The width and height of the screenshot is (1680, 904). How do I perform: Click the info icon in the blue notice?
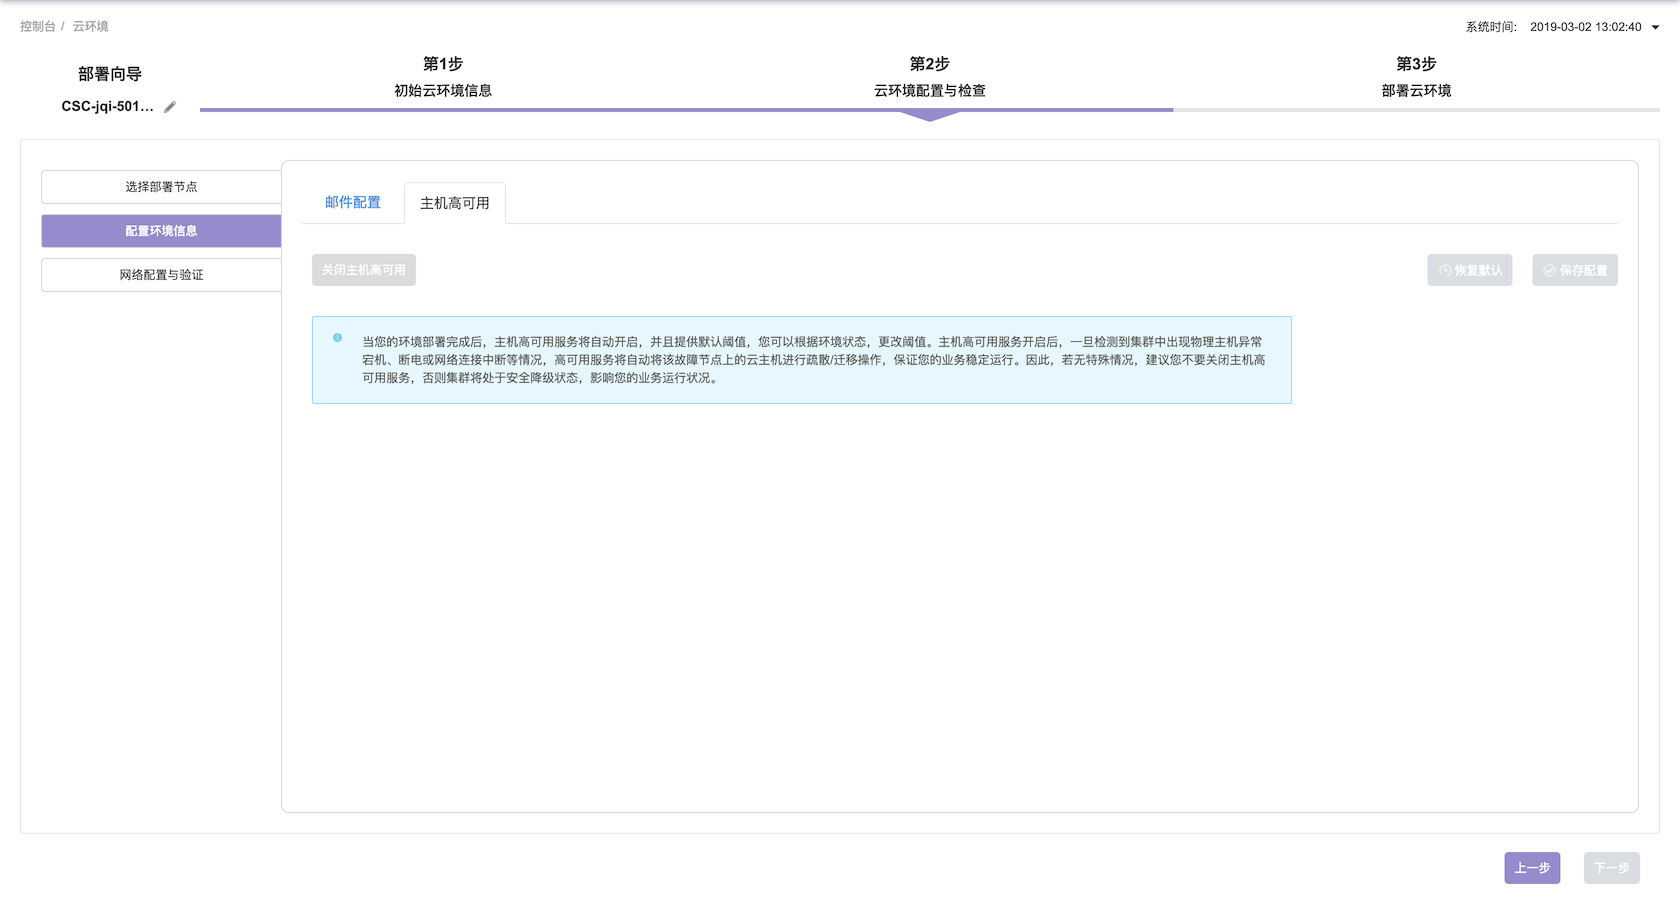pyautogui.click(x=338, y=338)
